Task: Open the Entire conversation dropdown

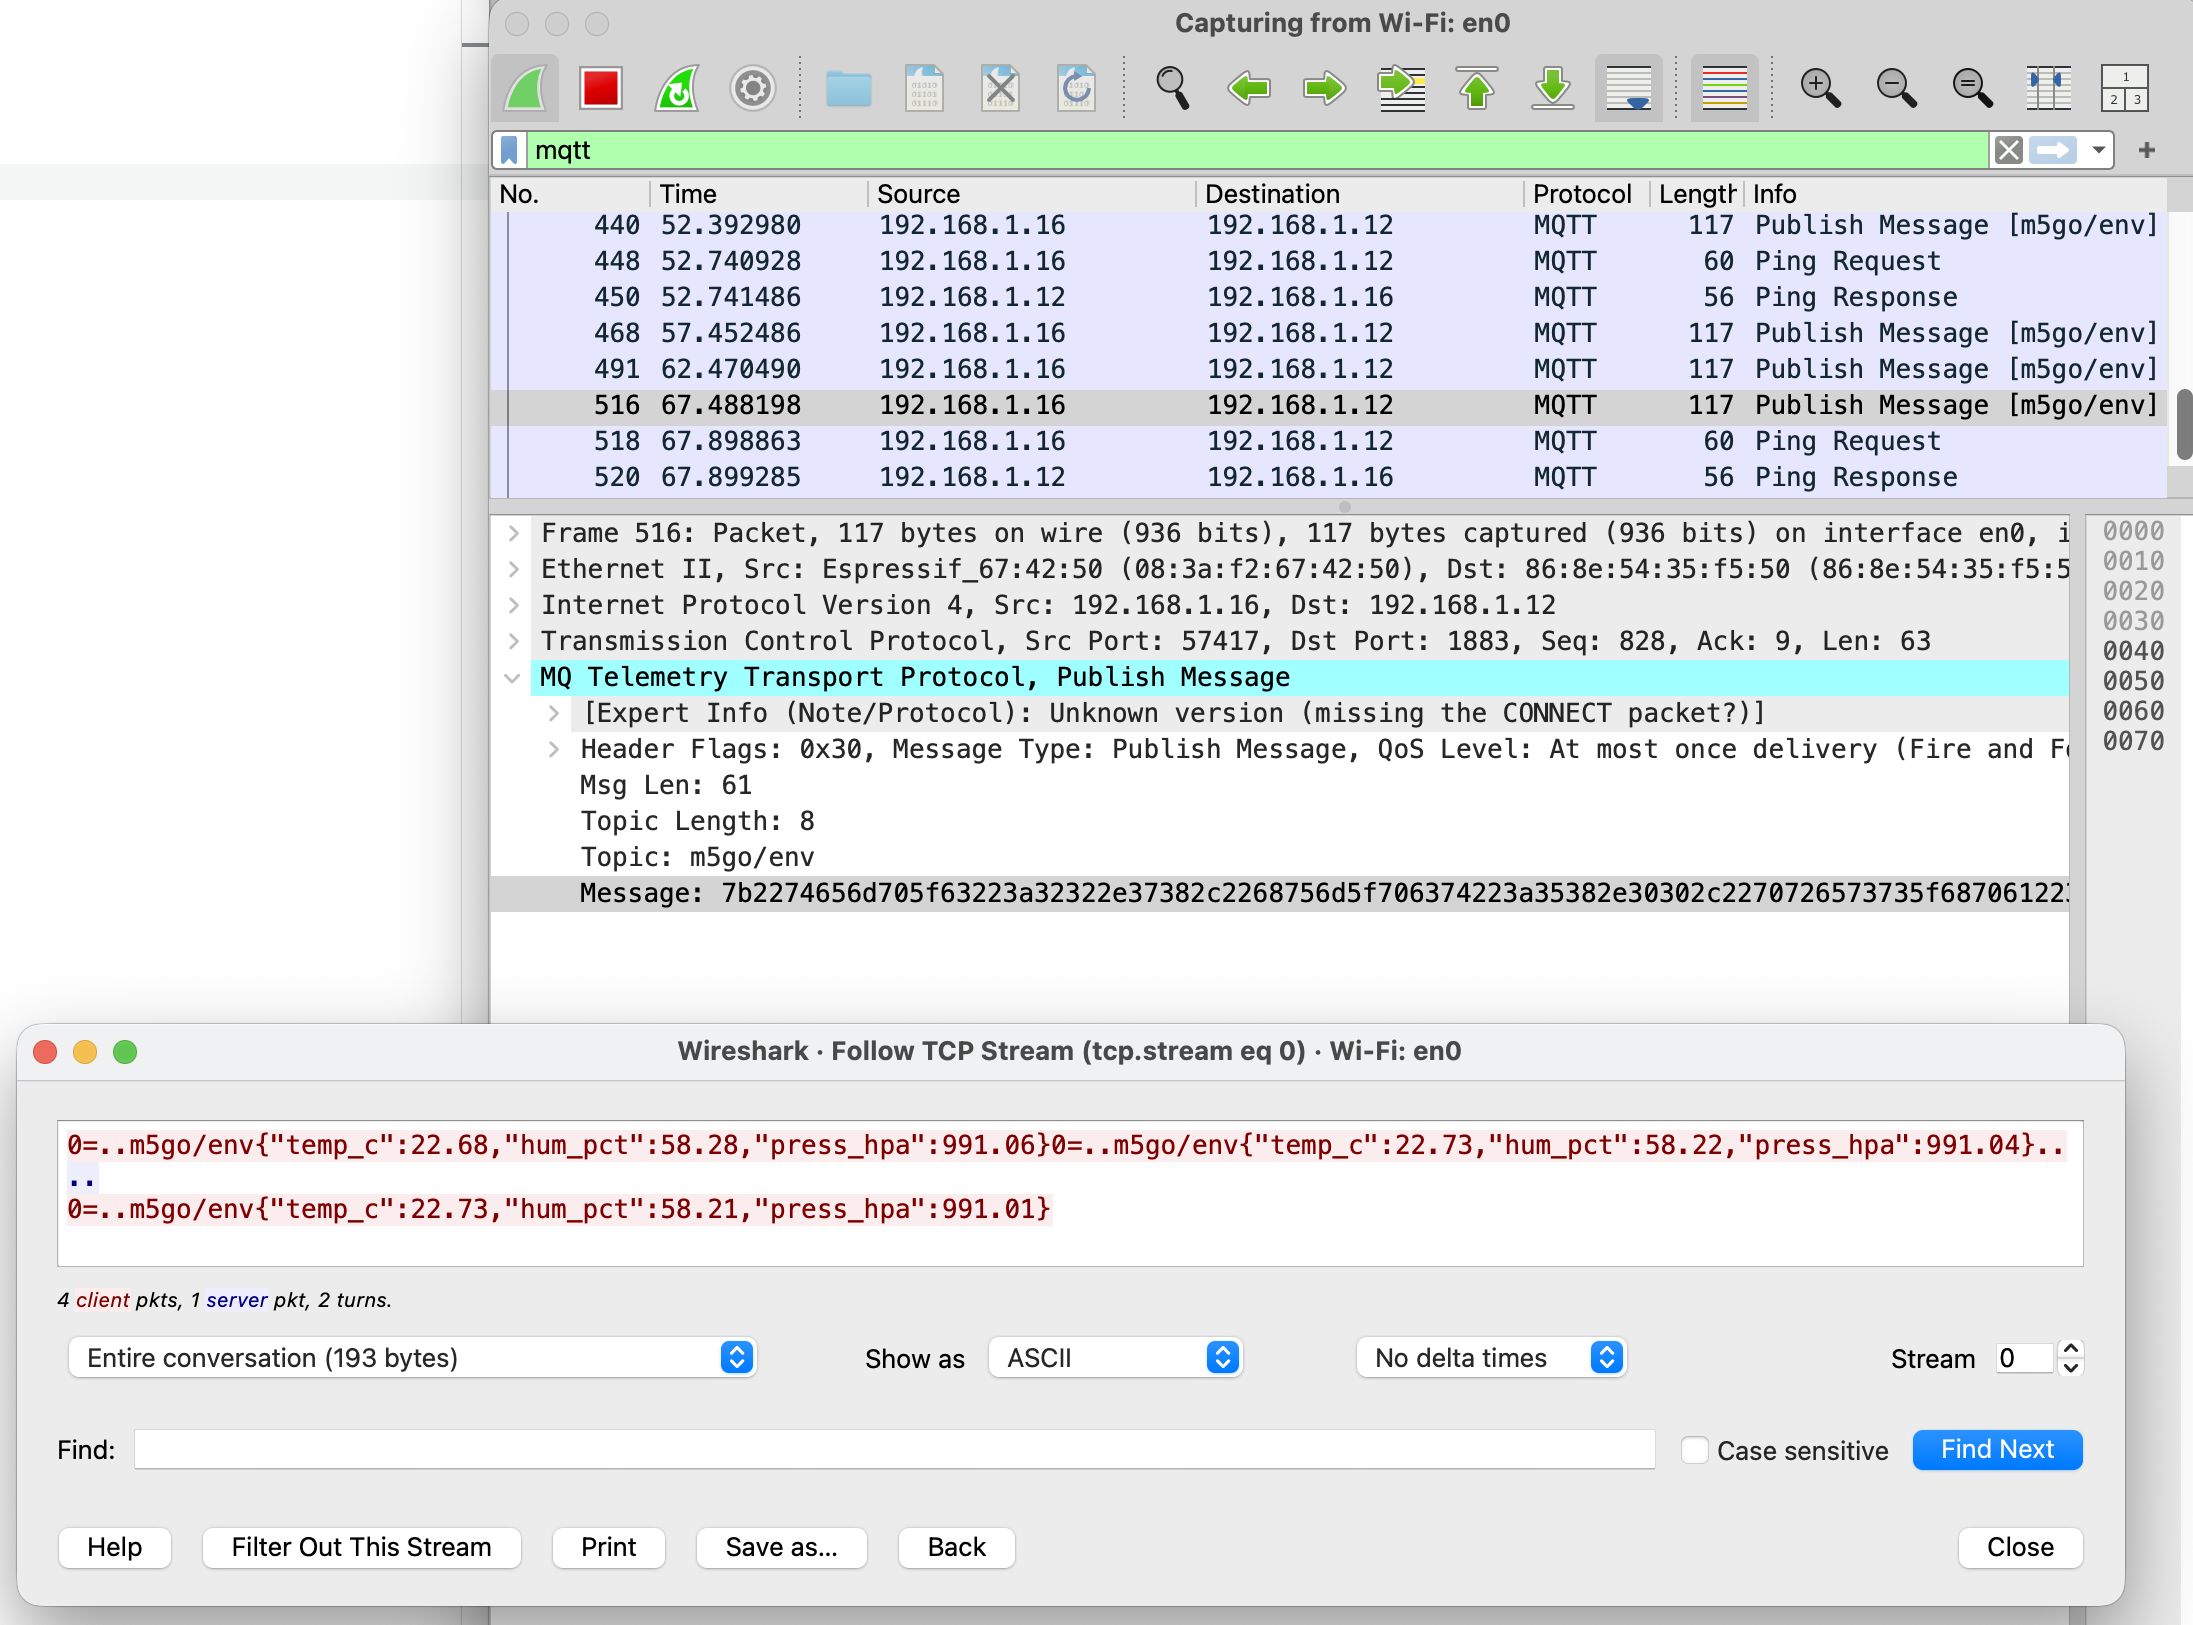Action: (x=737, y=1357)
